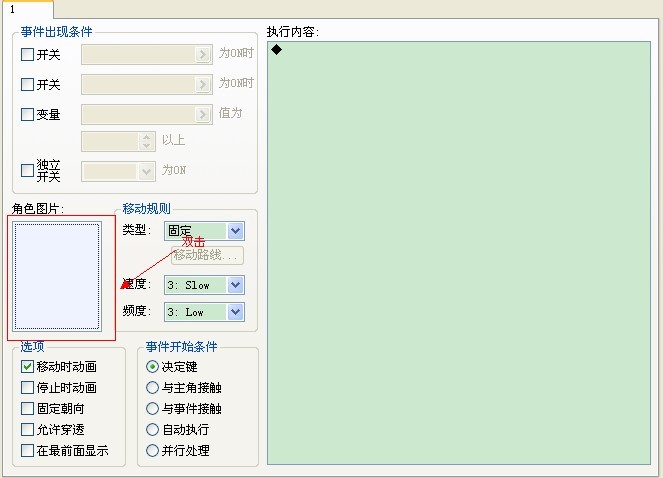Check the 固定朝向 option
The width and height of the screenshot is (663, 478).
tap(27, 409)
